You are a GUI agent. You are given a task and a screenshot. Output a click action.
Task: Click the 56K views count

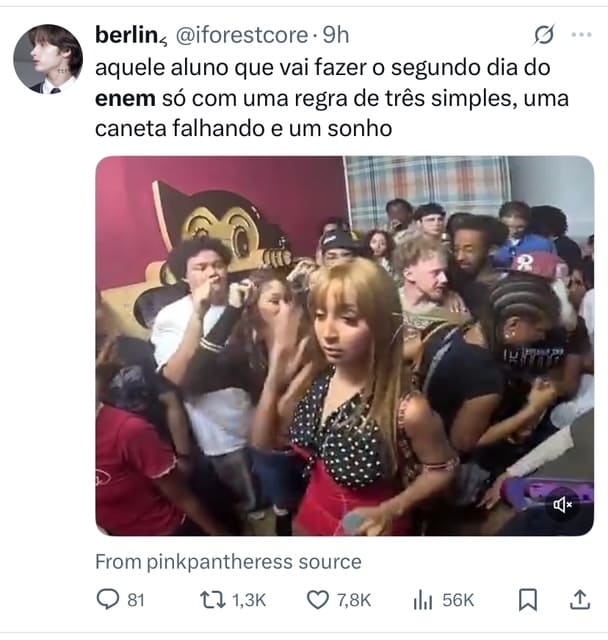(x=457, y=599)
